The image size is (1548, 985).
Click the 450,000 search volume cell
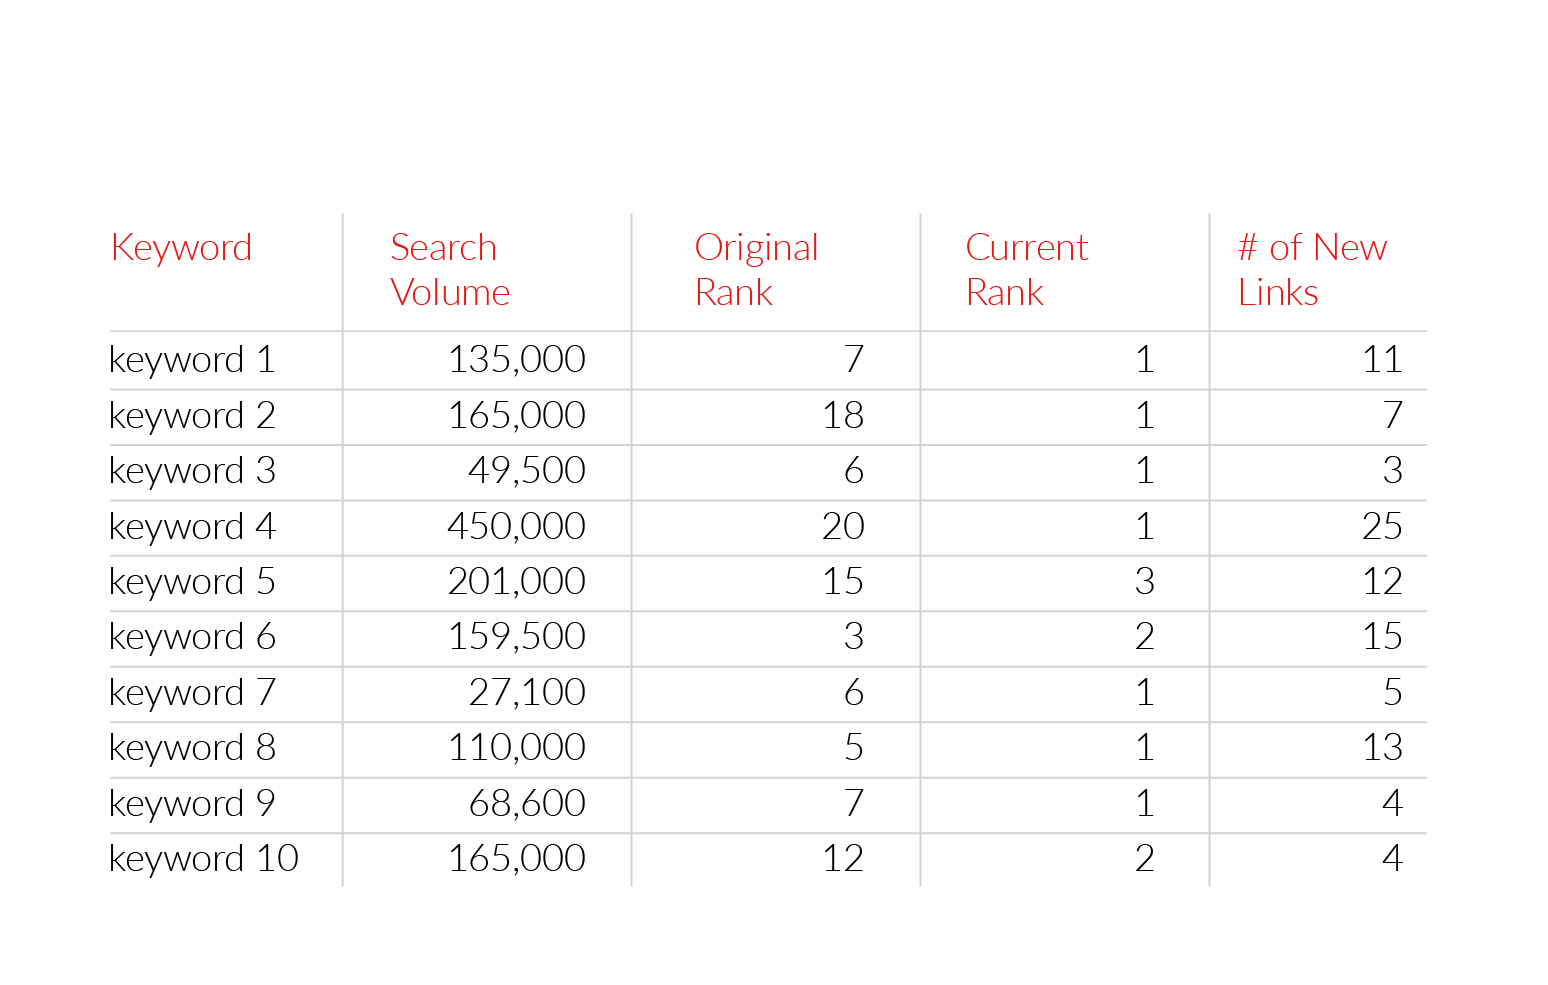point(516,526)
